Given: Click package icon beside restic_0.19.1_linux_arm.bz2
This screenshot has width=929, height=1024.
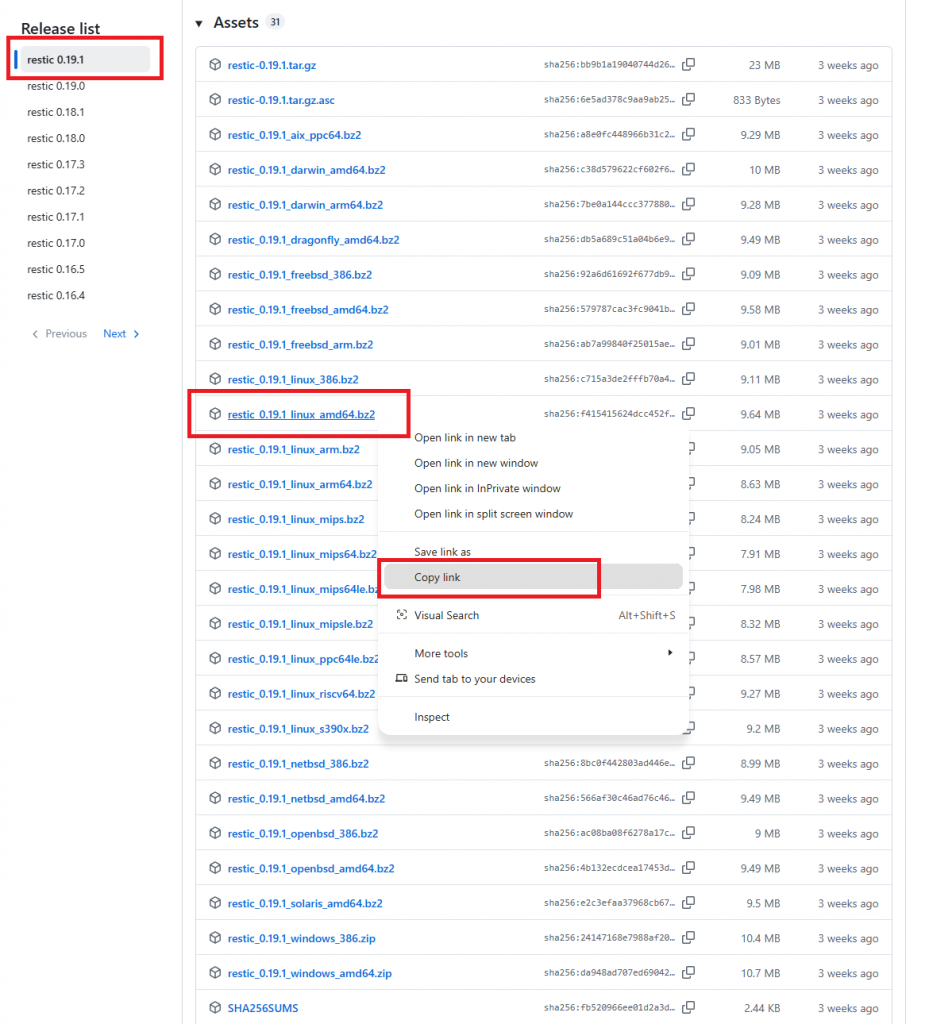Looking at the screenshot, I should 215,449.
